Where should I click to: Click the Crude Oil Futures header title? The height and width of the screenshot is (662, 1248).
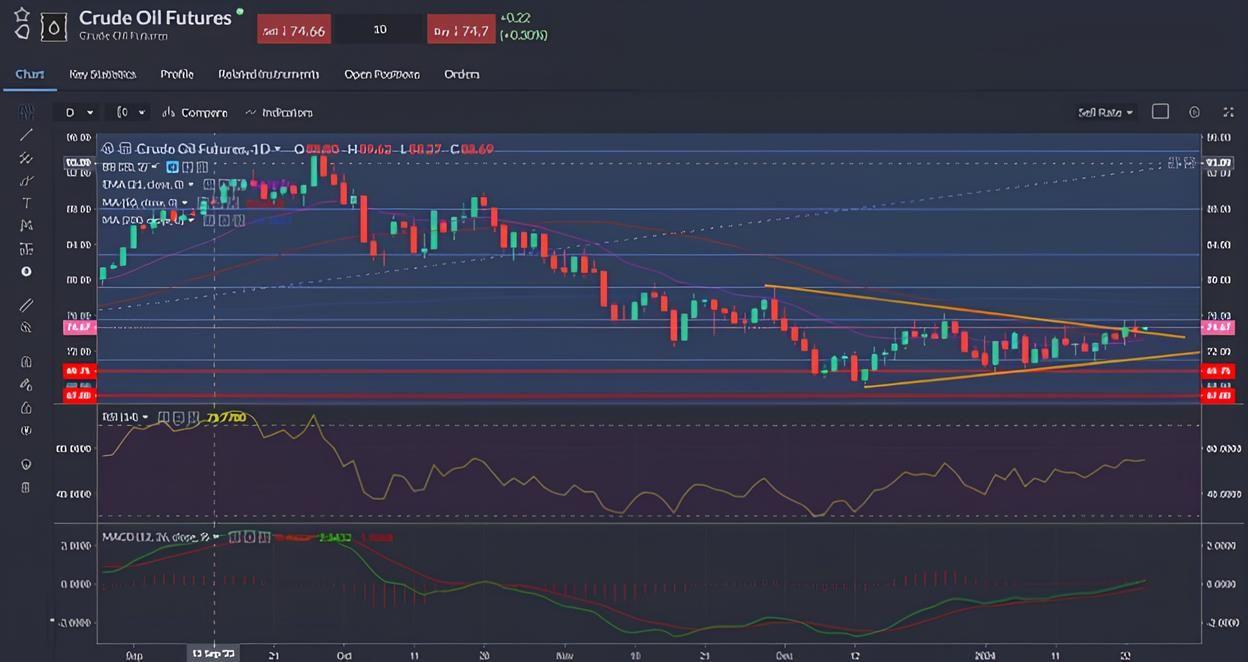click(155, 18)
